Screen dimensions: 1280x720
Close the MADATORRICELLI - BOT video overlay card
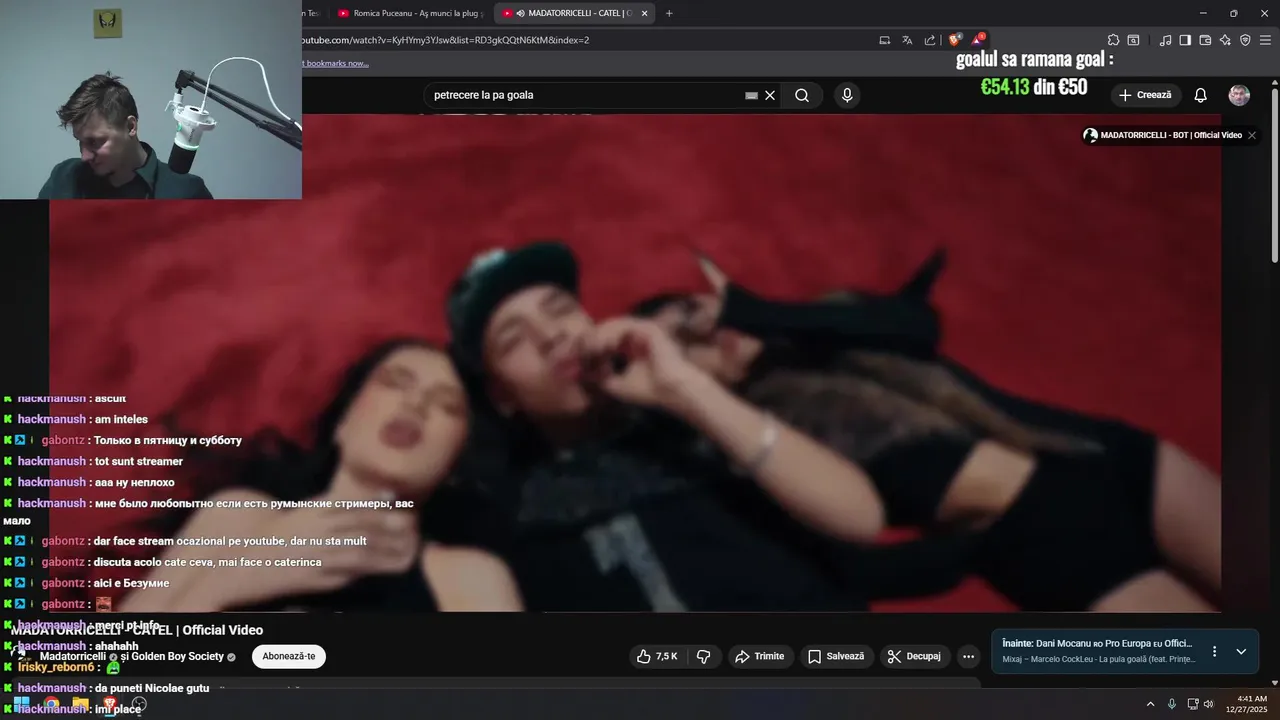(x=1252, y=135)
